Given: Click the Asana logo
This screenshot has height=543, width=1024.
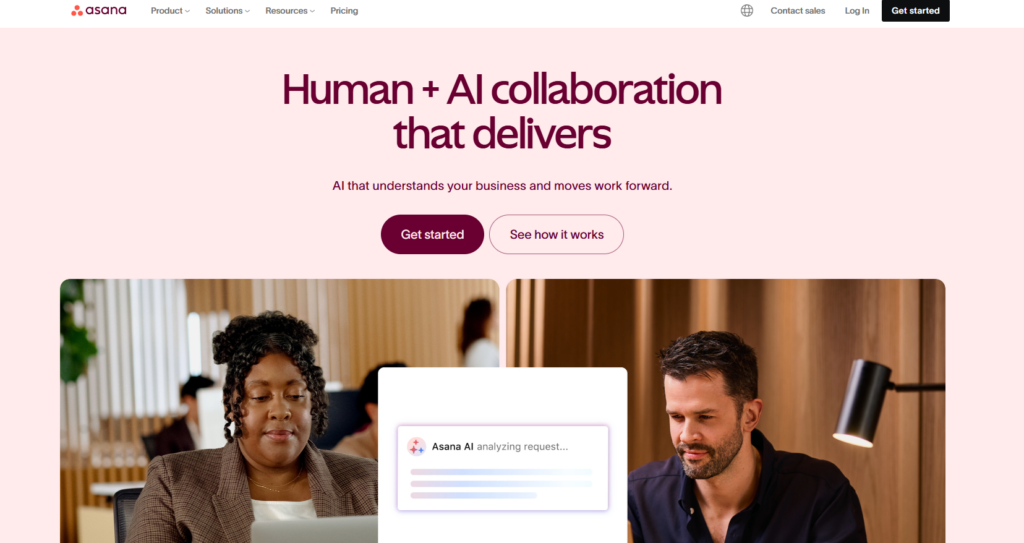Looking at the screenshot, I should (x=99, y=10).
